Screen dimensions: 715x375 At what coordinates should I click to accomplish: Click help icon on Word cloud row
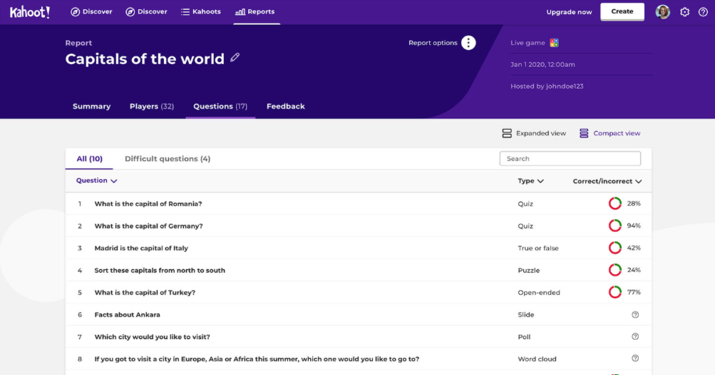pyautogui.click(x=635, y=359)
